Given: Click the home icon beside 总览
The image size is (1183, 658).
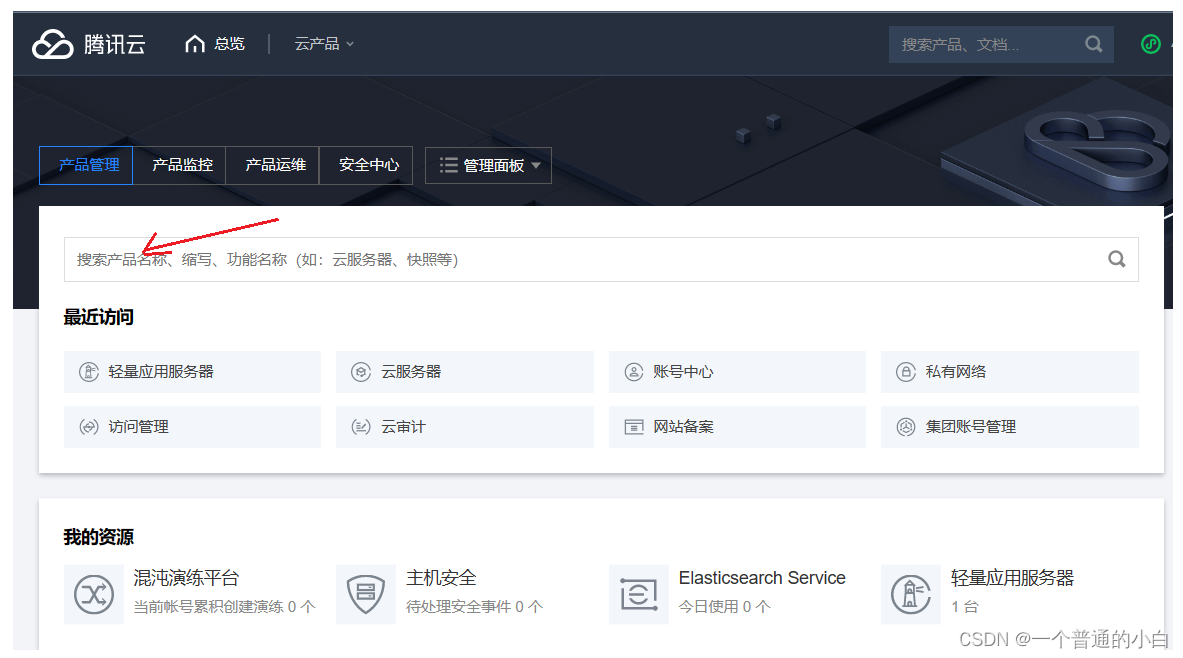Looking at the screenshot, I should [x=195, y=45].
